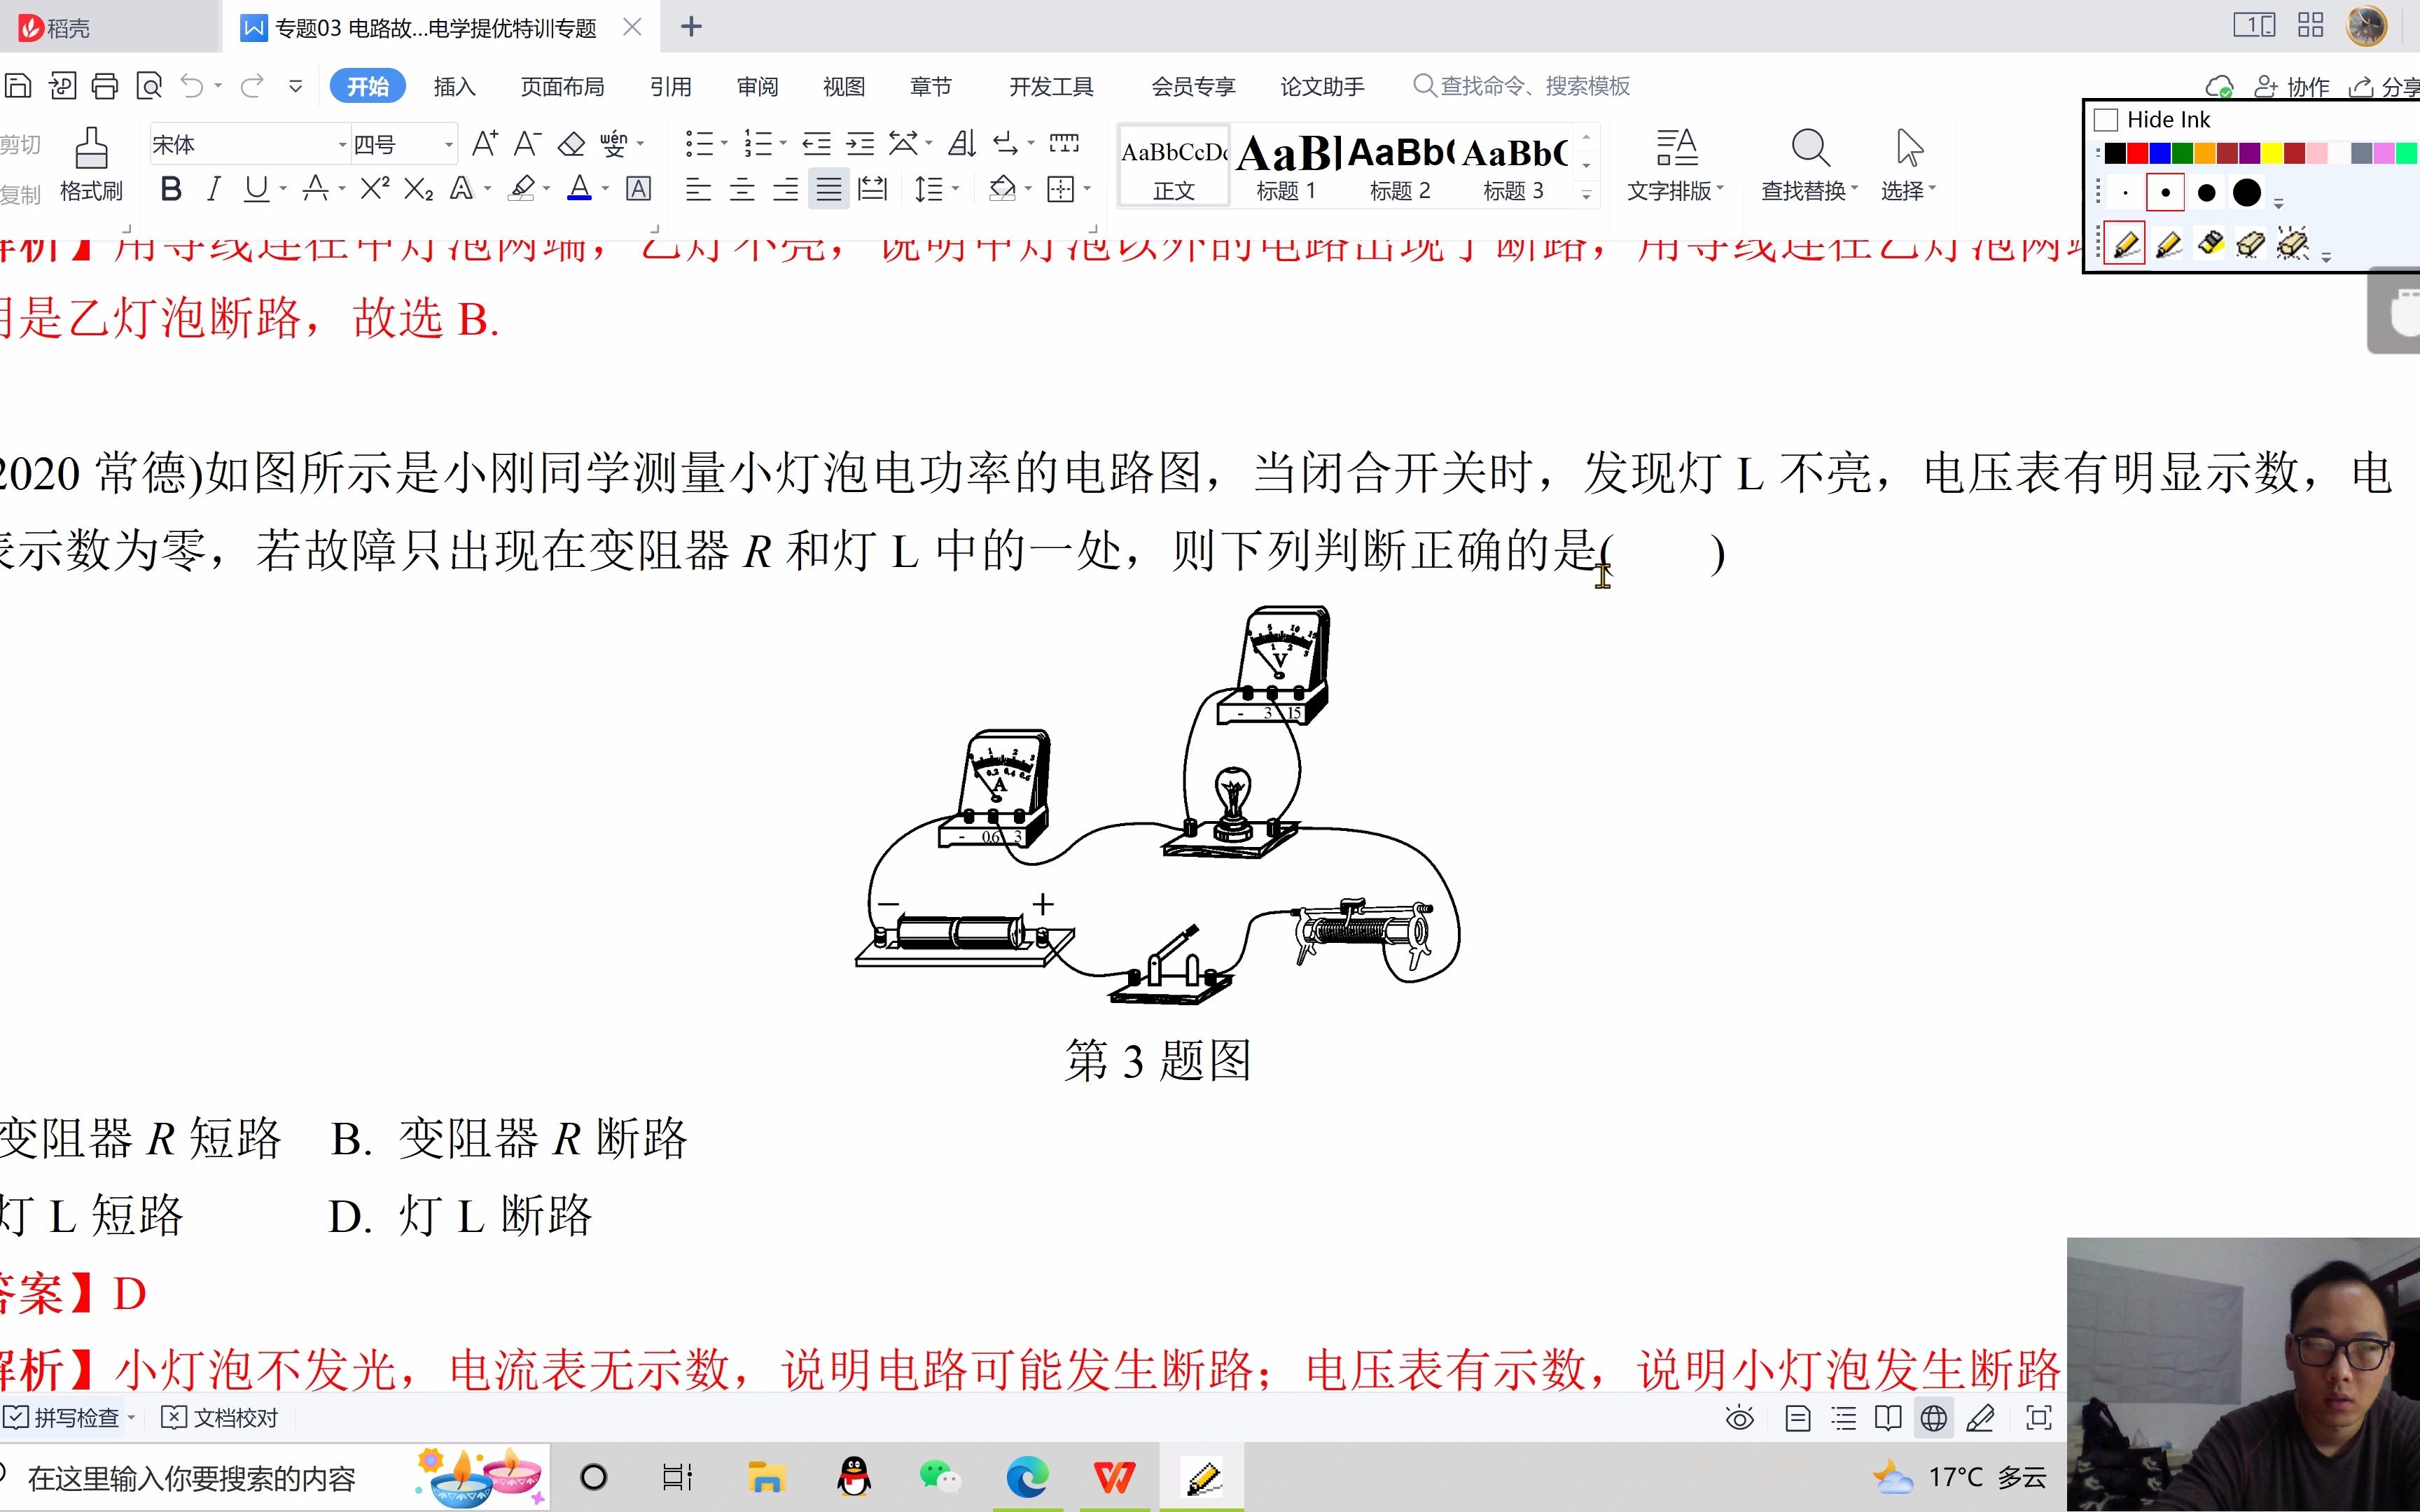Image resolution: width=2420 pixels, height=1512 pixels.
Task: Click the increase font size A+ icon
Action: pyautogui.click(x=485, y=144)
